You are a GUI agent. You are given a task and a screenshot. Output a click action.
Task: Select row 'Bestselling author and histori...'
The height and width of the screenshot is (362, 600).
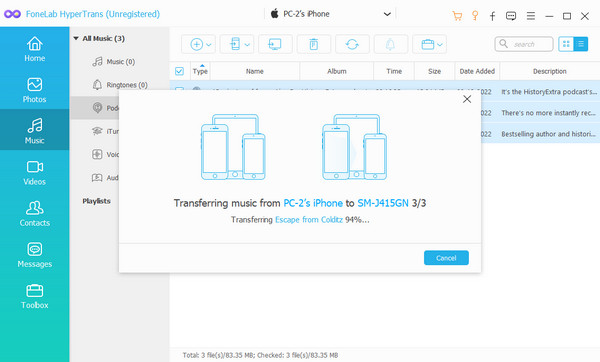pos(549,134)
